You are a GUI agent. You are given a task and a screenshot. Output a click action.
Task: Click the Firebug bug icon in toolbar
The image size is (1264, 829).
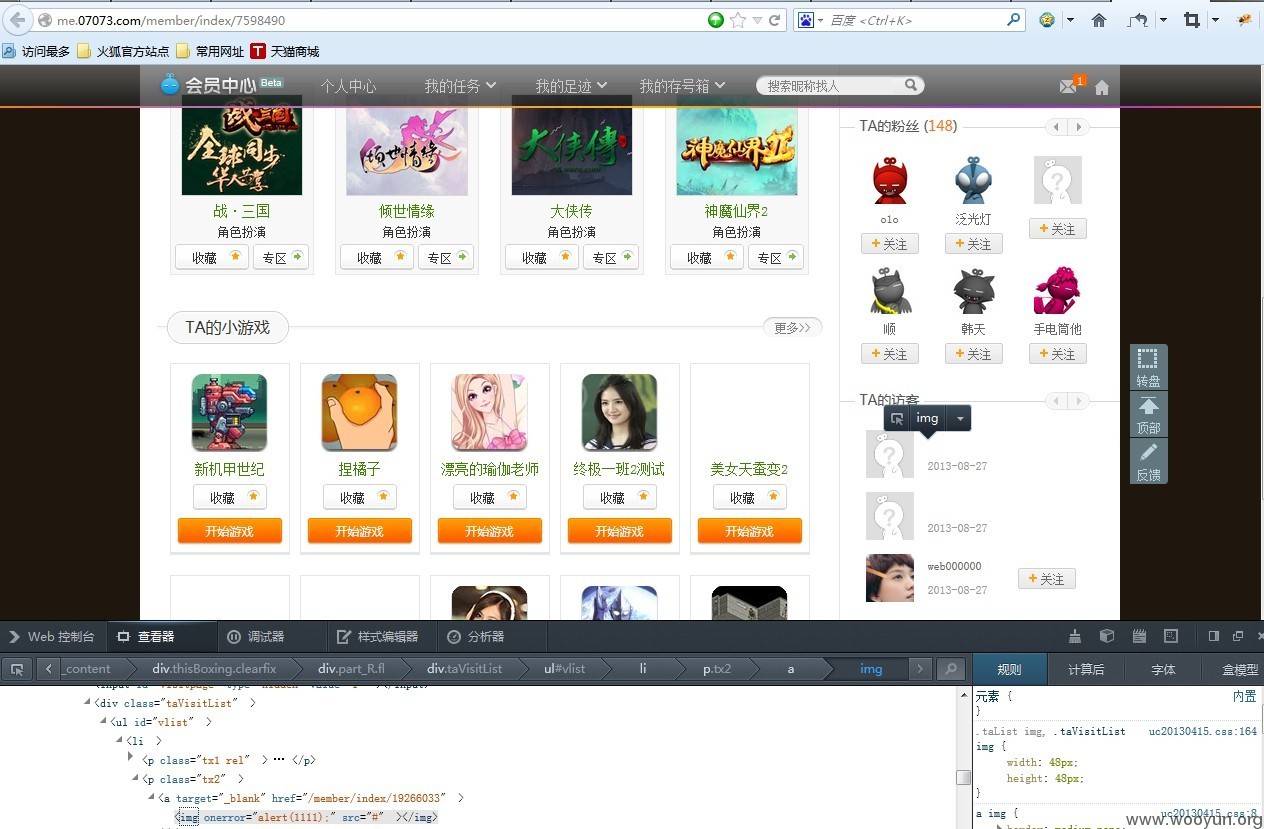1245,20
